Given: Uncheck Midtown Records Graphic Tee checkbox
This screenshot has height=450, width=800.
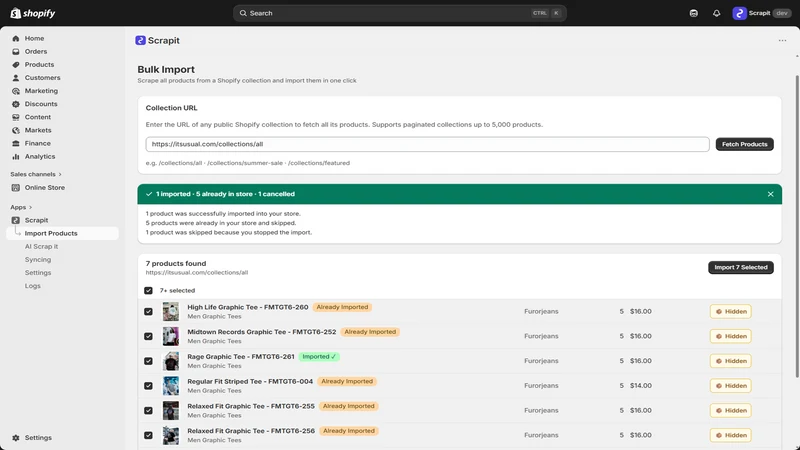Looking at the screenshot, I should click(148, 337).
